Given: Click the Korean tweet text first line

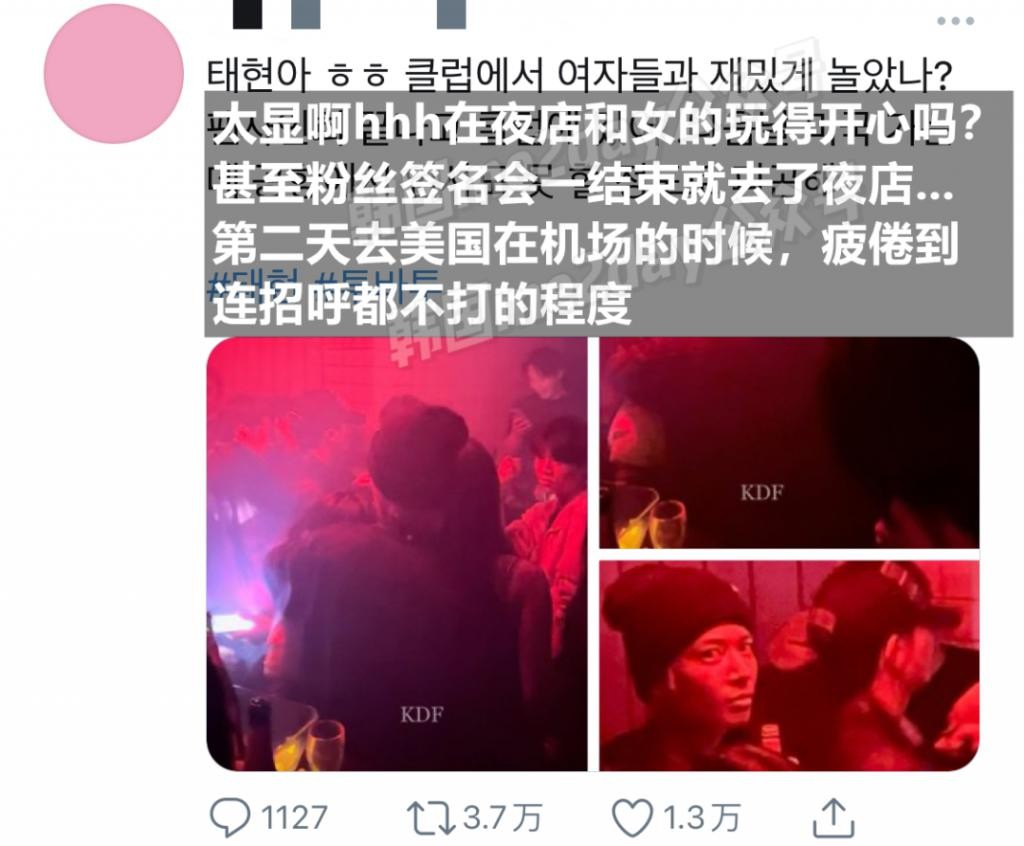Looking at the screenshot, I should [579, 75].
